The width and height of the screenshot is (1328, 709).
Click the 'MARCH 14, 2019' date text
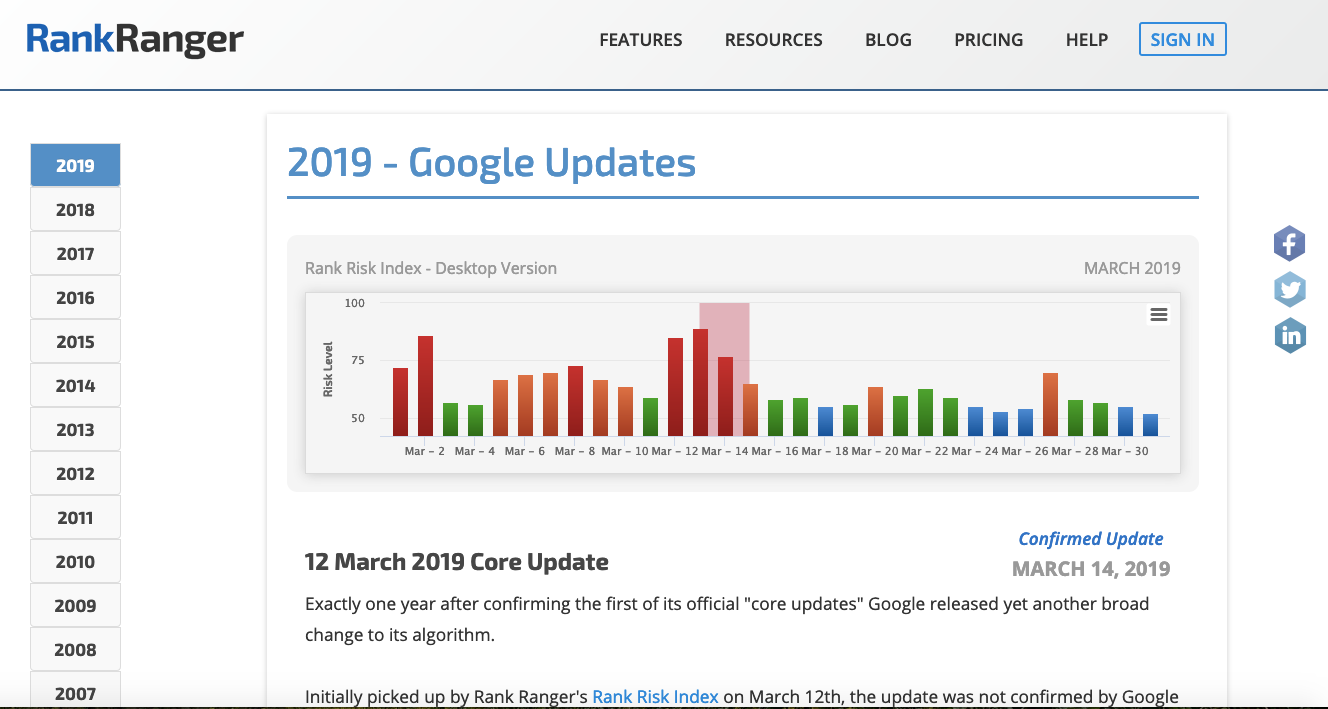coord(1091,569)
